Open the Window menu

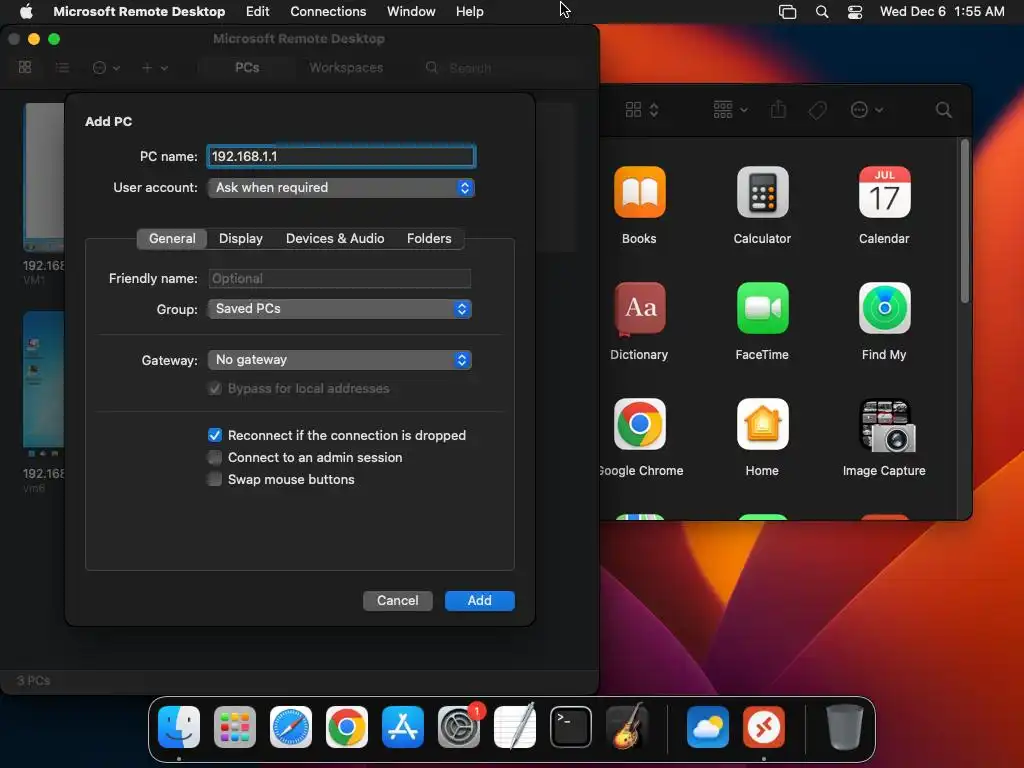click(411, 12)
